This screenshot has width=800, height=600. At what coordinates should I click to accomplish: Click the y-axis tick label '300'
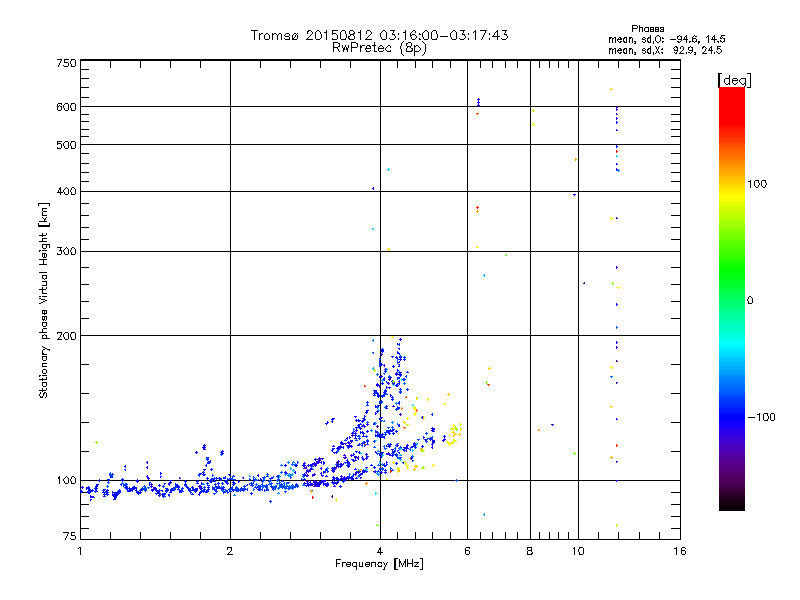(66, 252)
